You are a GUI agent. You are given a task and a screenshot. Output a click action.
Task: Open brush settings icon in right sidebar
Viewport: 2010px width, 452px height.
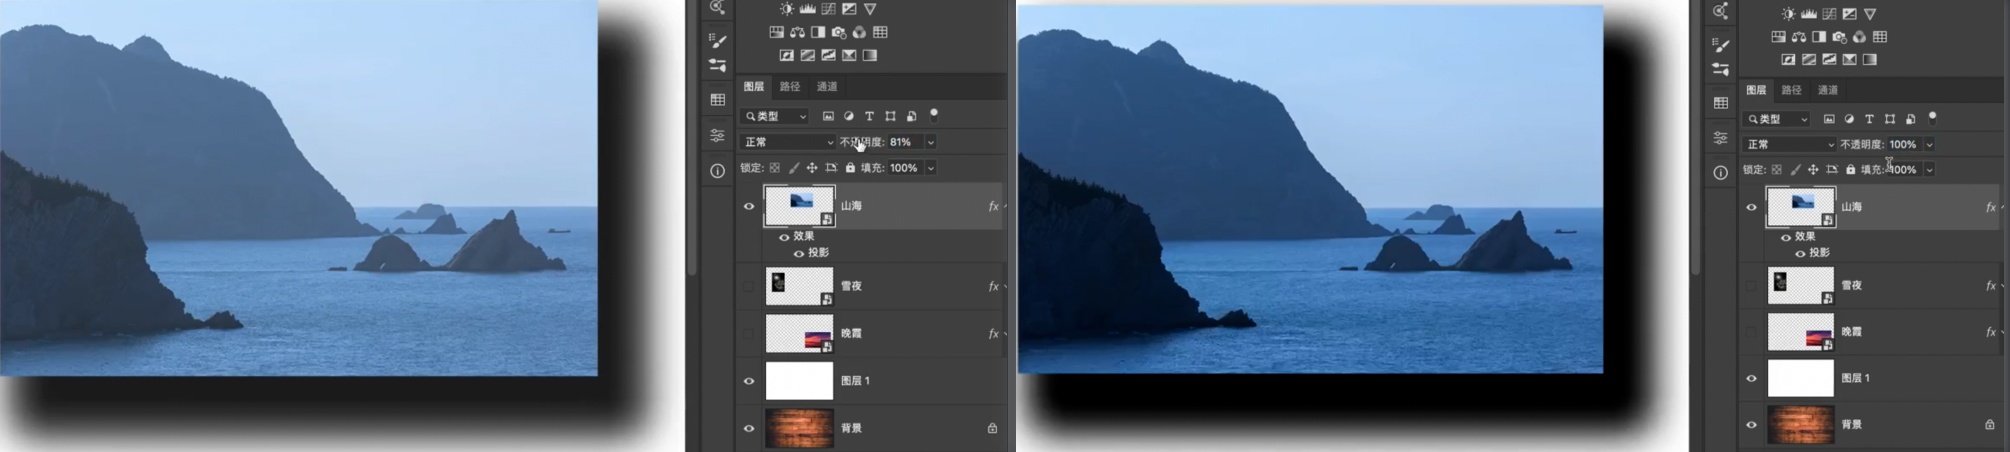tap(1720, 45)
